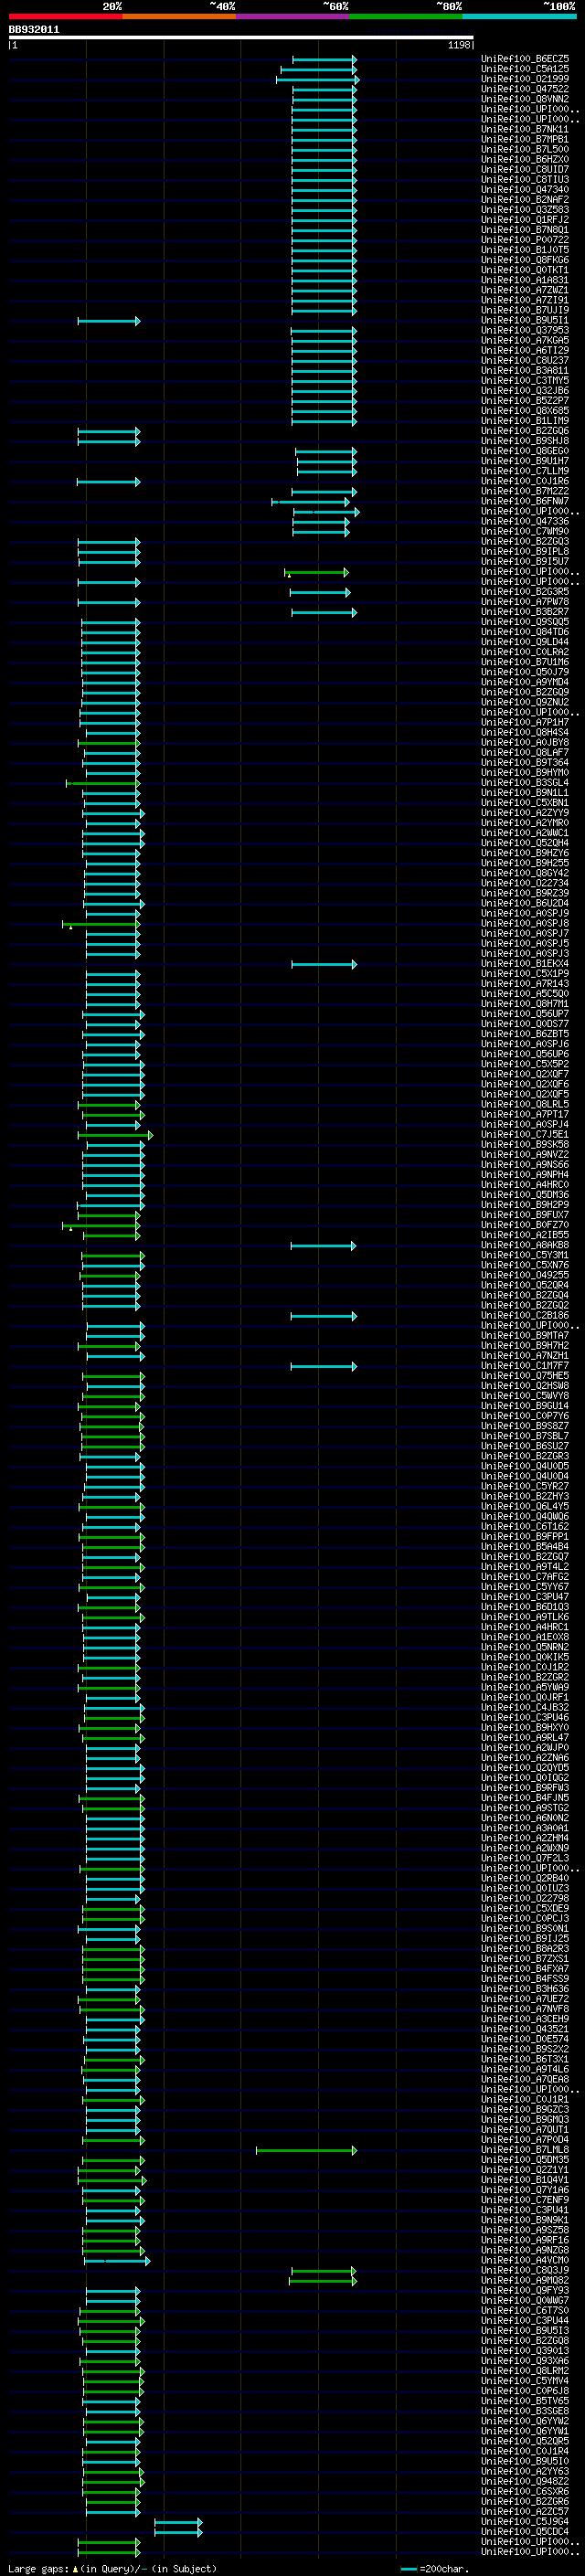Click the green ~80% legend segment
The image size is (585, 2576).
tap(406, 16)
